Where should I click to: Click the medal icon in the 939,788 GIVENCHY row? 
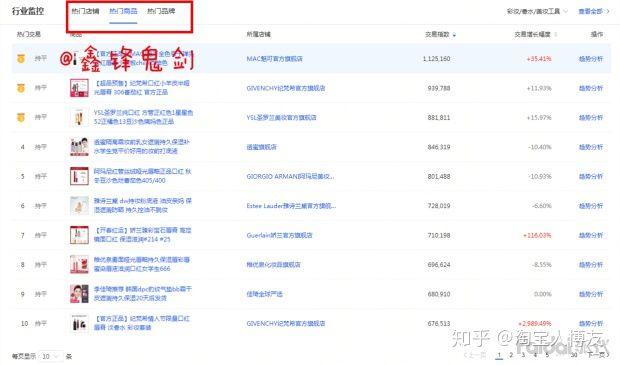21,88
